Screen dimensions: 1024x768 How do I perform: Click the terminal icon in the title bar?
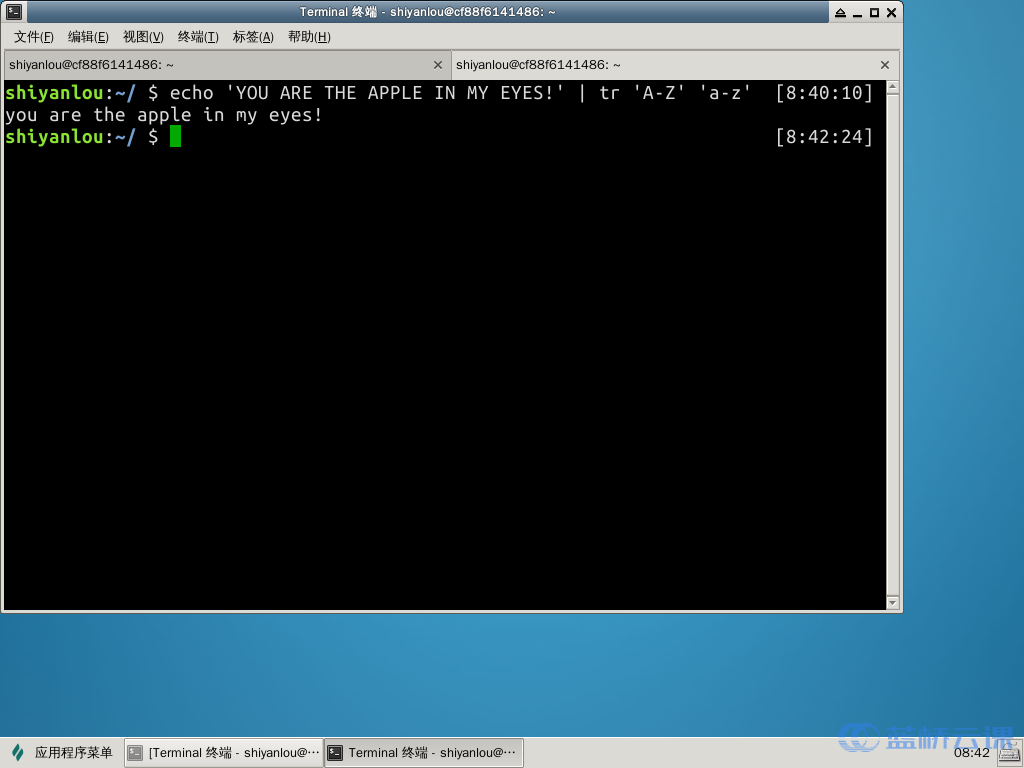[x=12, y=12]
